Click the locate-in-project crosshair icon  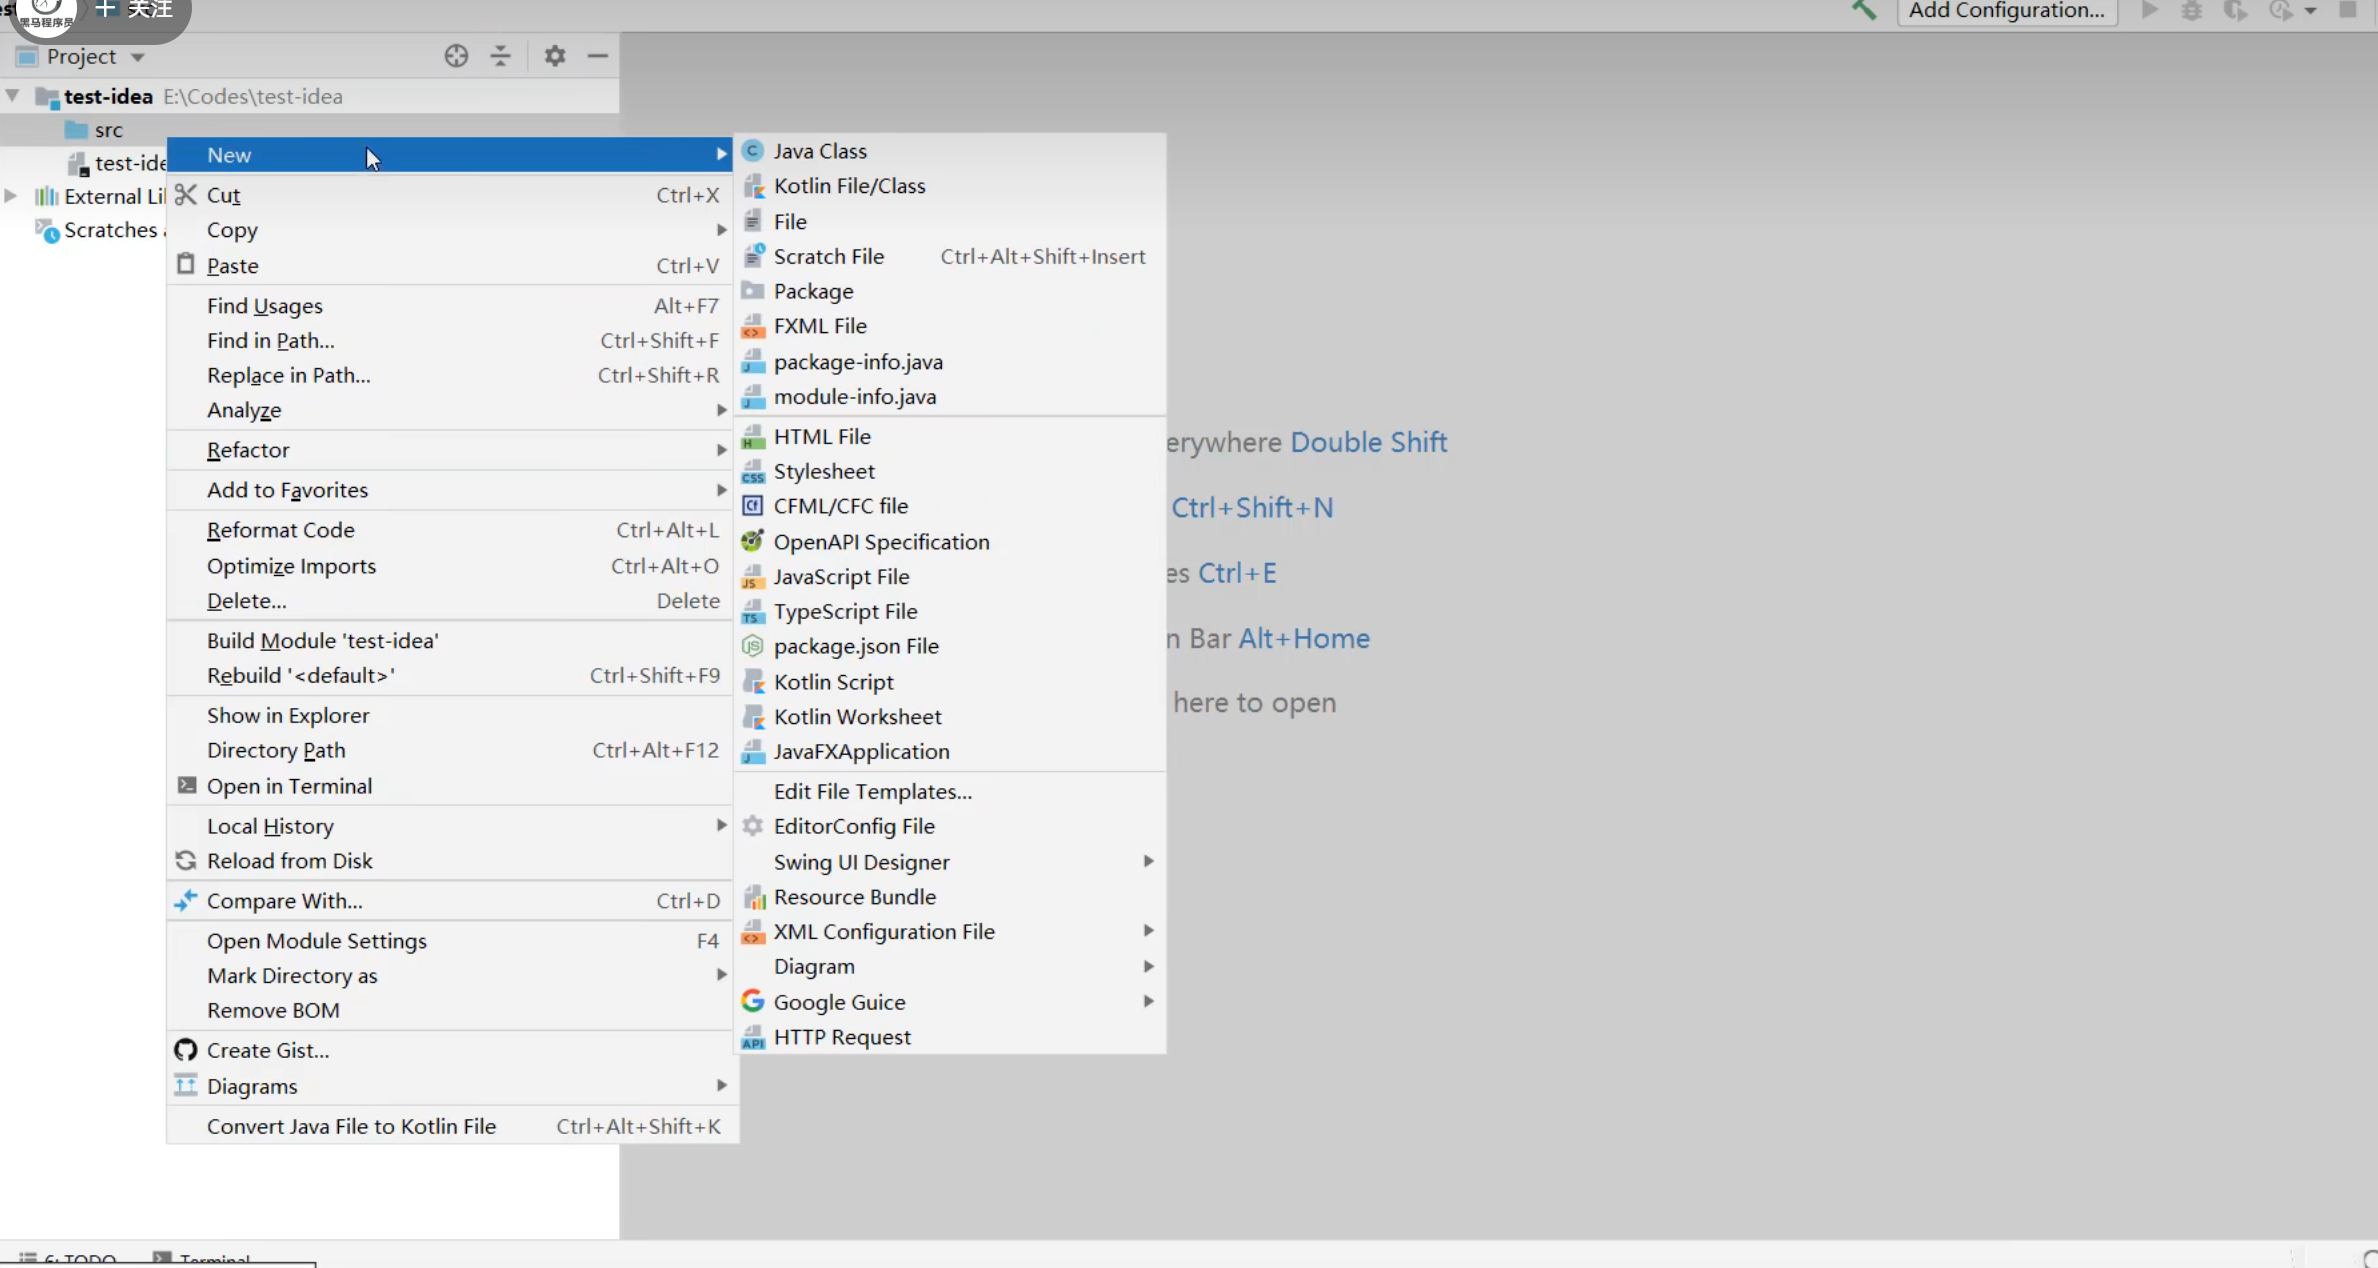(456, 56)
